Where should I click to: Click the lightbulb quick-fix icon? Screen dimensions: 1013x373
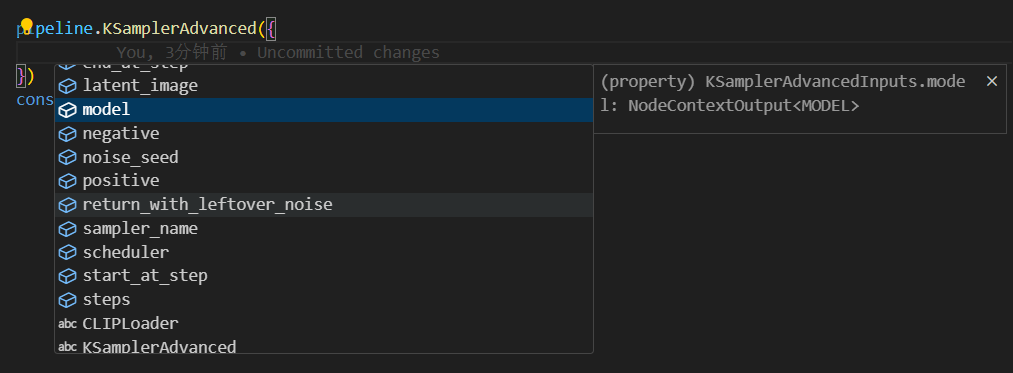26,26
